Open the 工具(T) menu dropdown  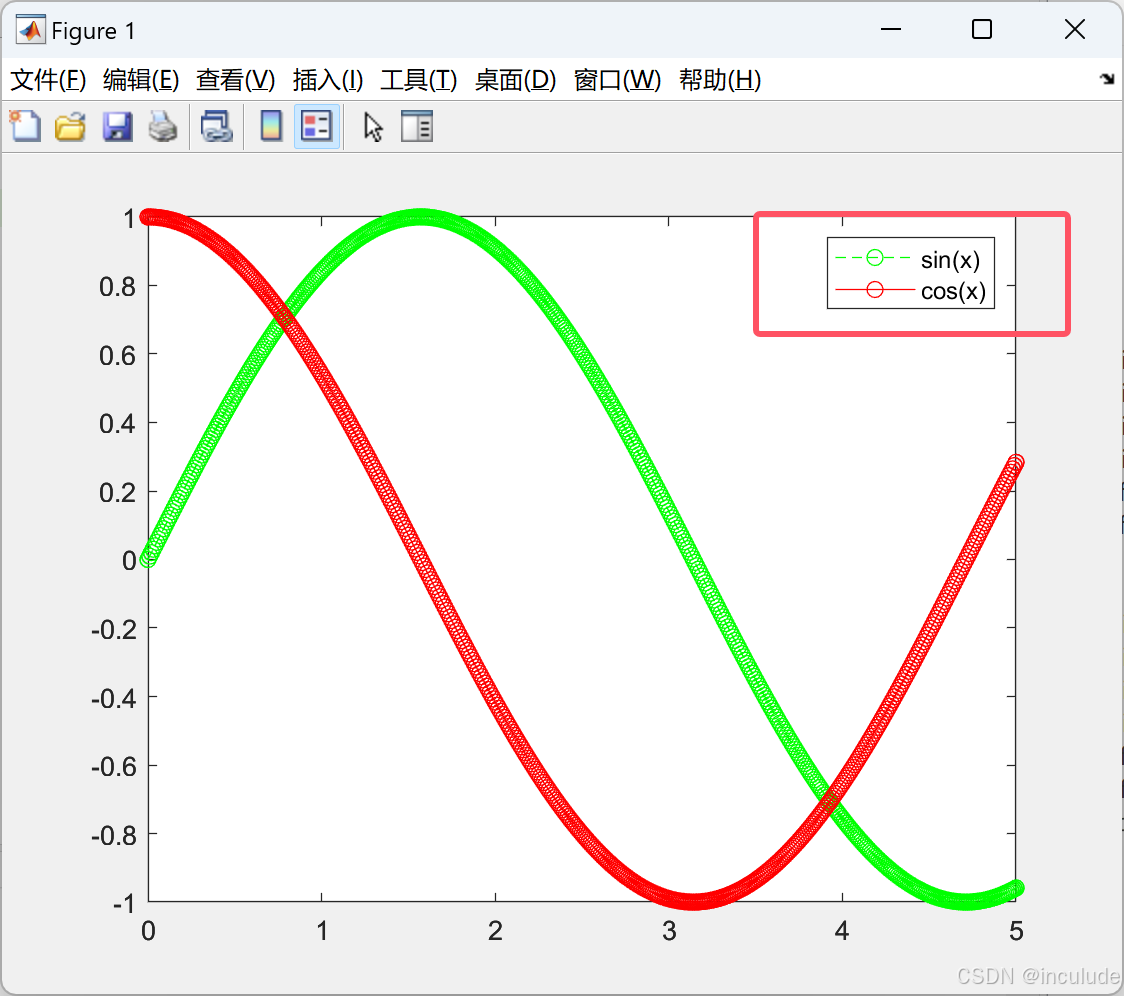[418, 80]
